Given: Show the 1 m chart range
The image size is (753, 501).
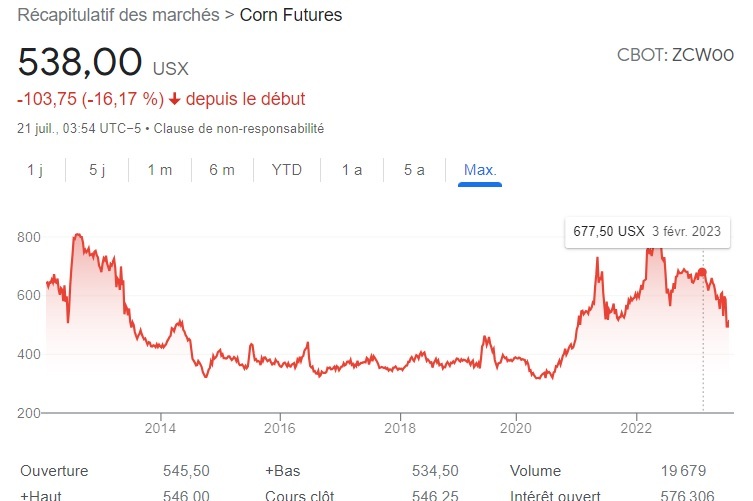Looking at the screenshot, I should [159, 170].
